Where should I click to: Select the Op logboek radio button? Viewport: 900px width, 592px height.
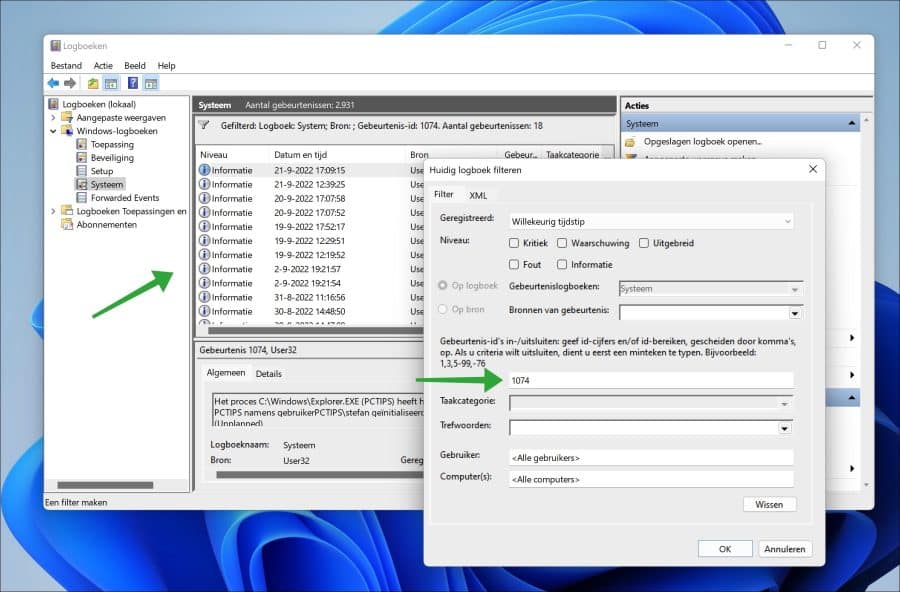[x=443, y=285]
